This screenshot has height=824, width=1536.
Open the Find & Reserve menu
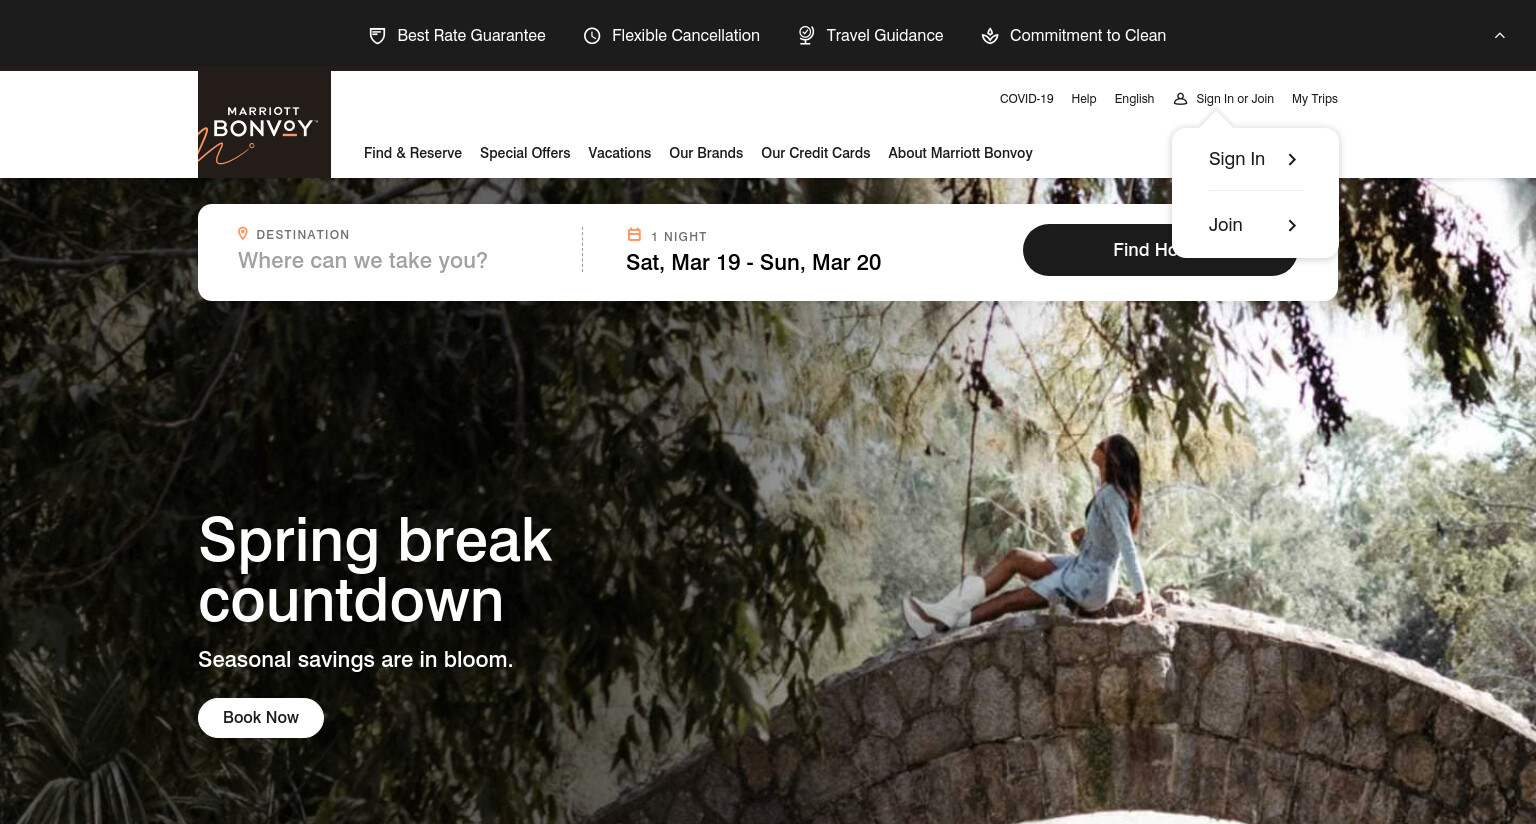tap(413, 153)
